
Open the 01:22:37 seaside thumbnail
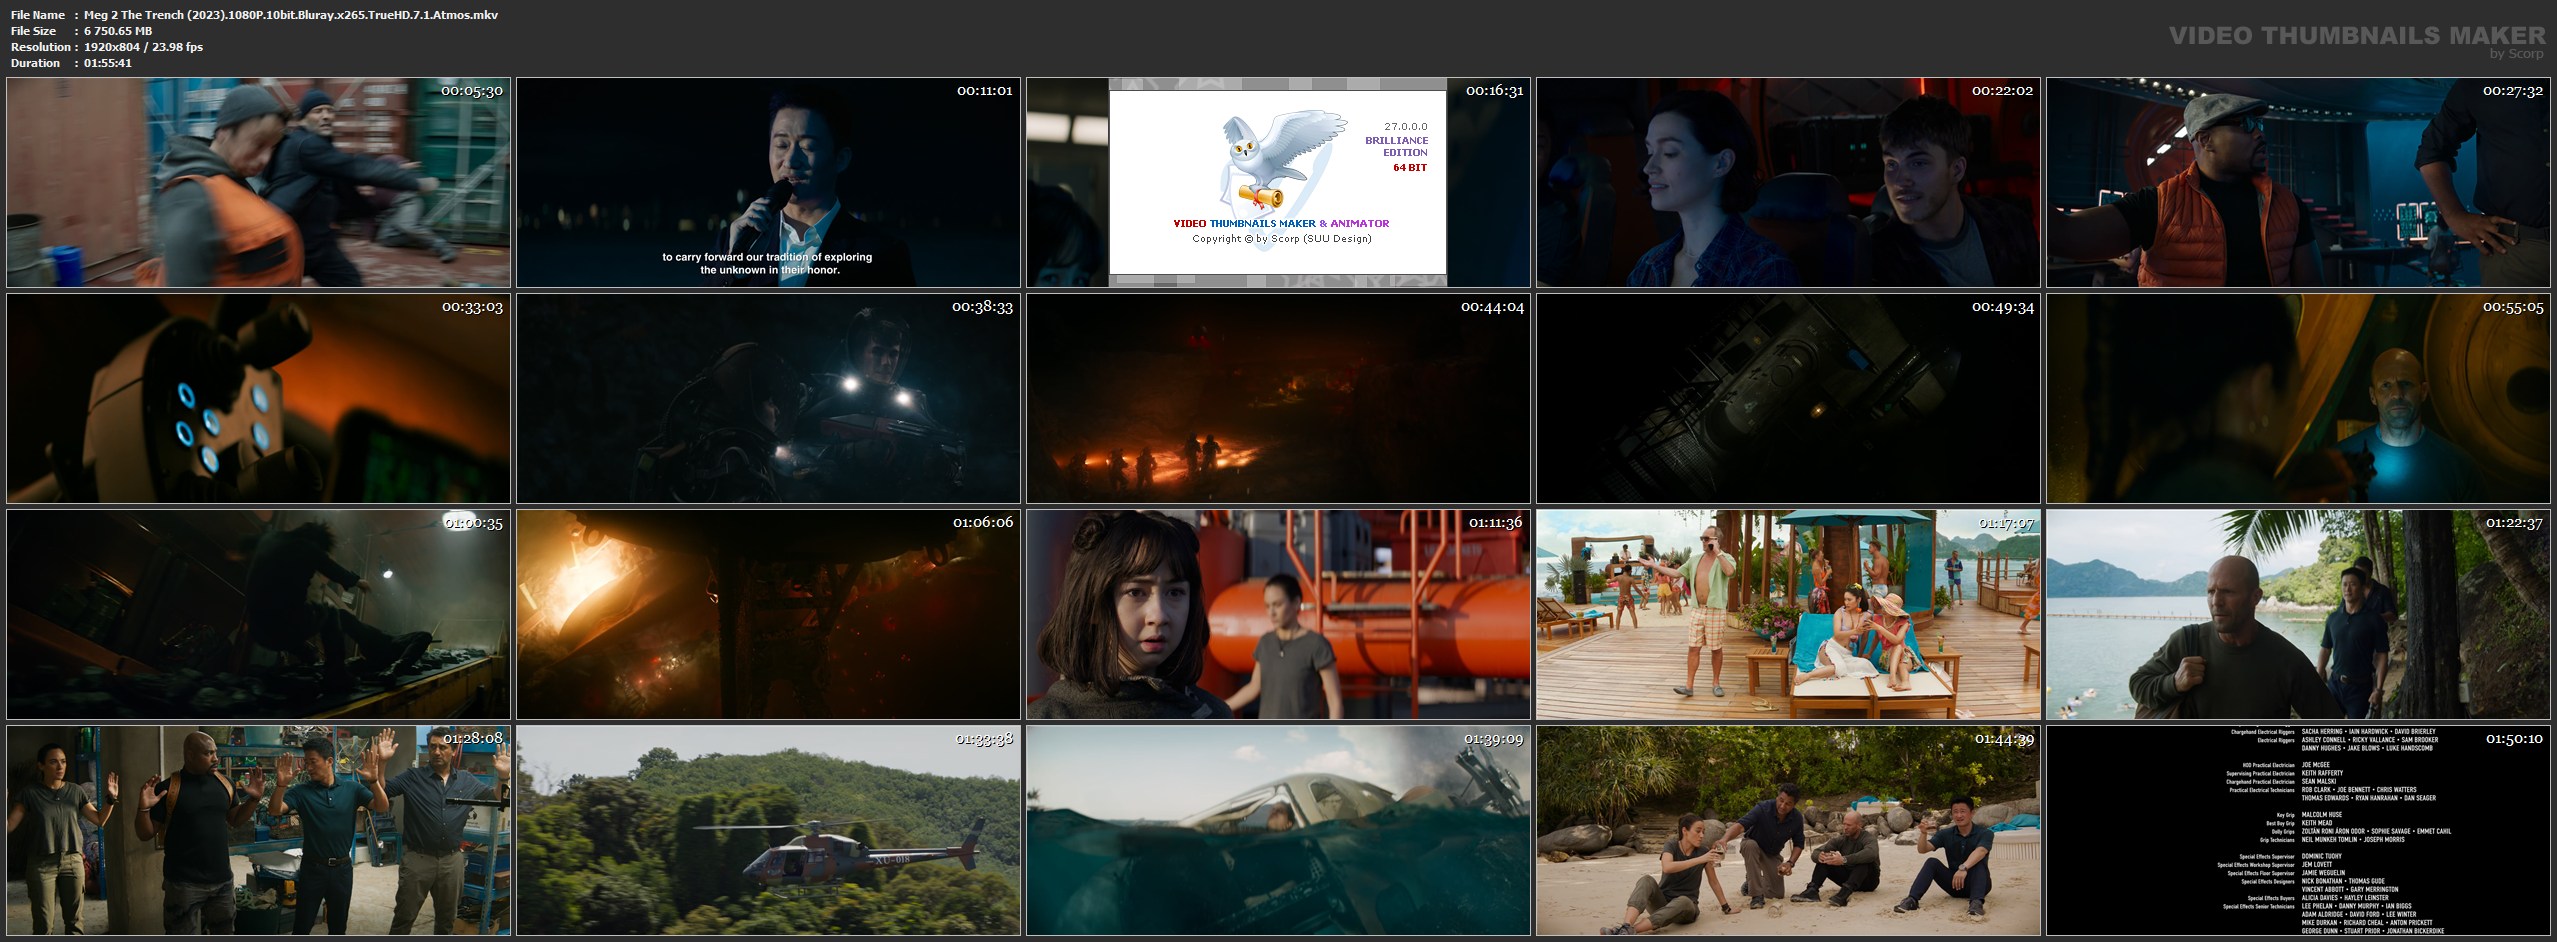[2298, 615]
